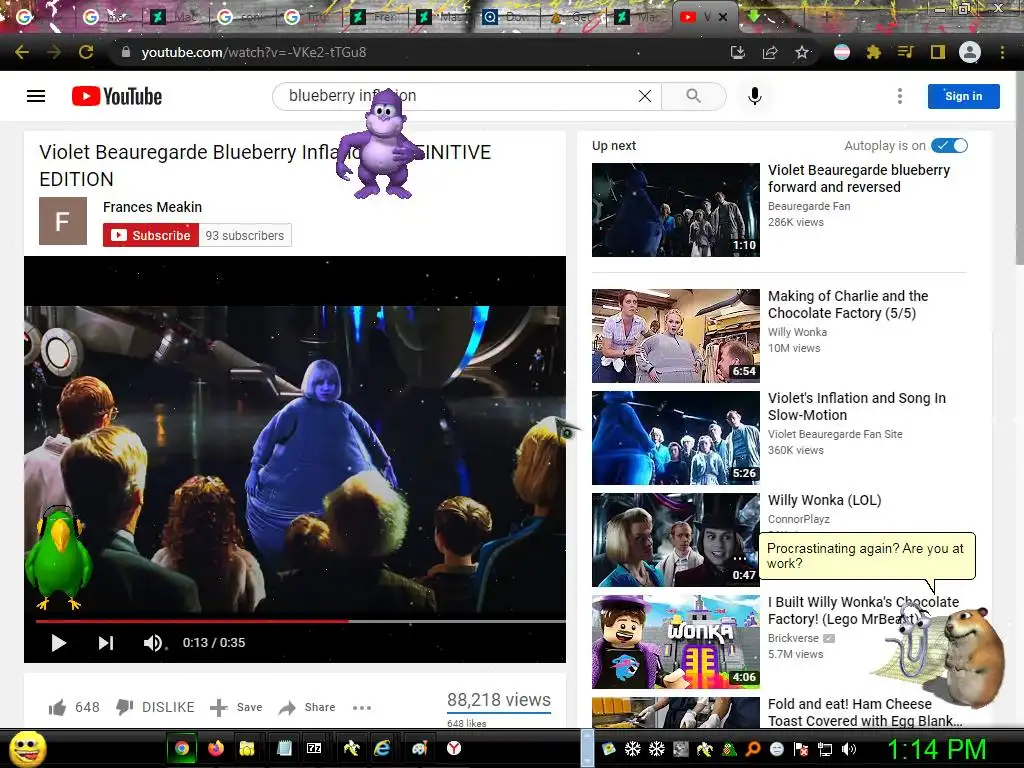Open more actions ellipsis below video
The image size is (1024, 768).
coord(362,707)
